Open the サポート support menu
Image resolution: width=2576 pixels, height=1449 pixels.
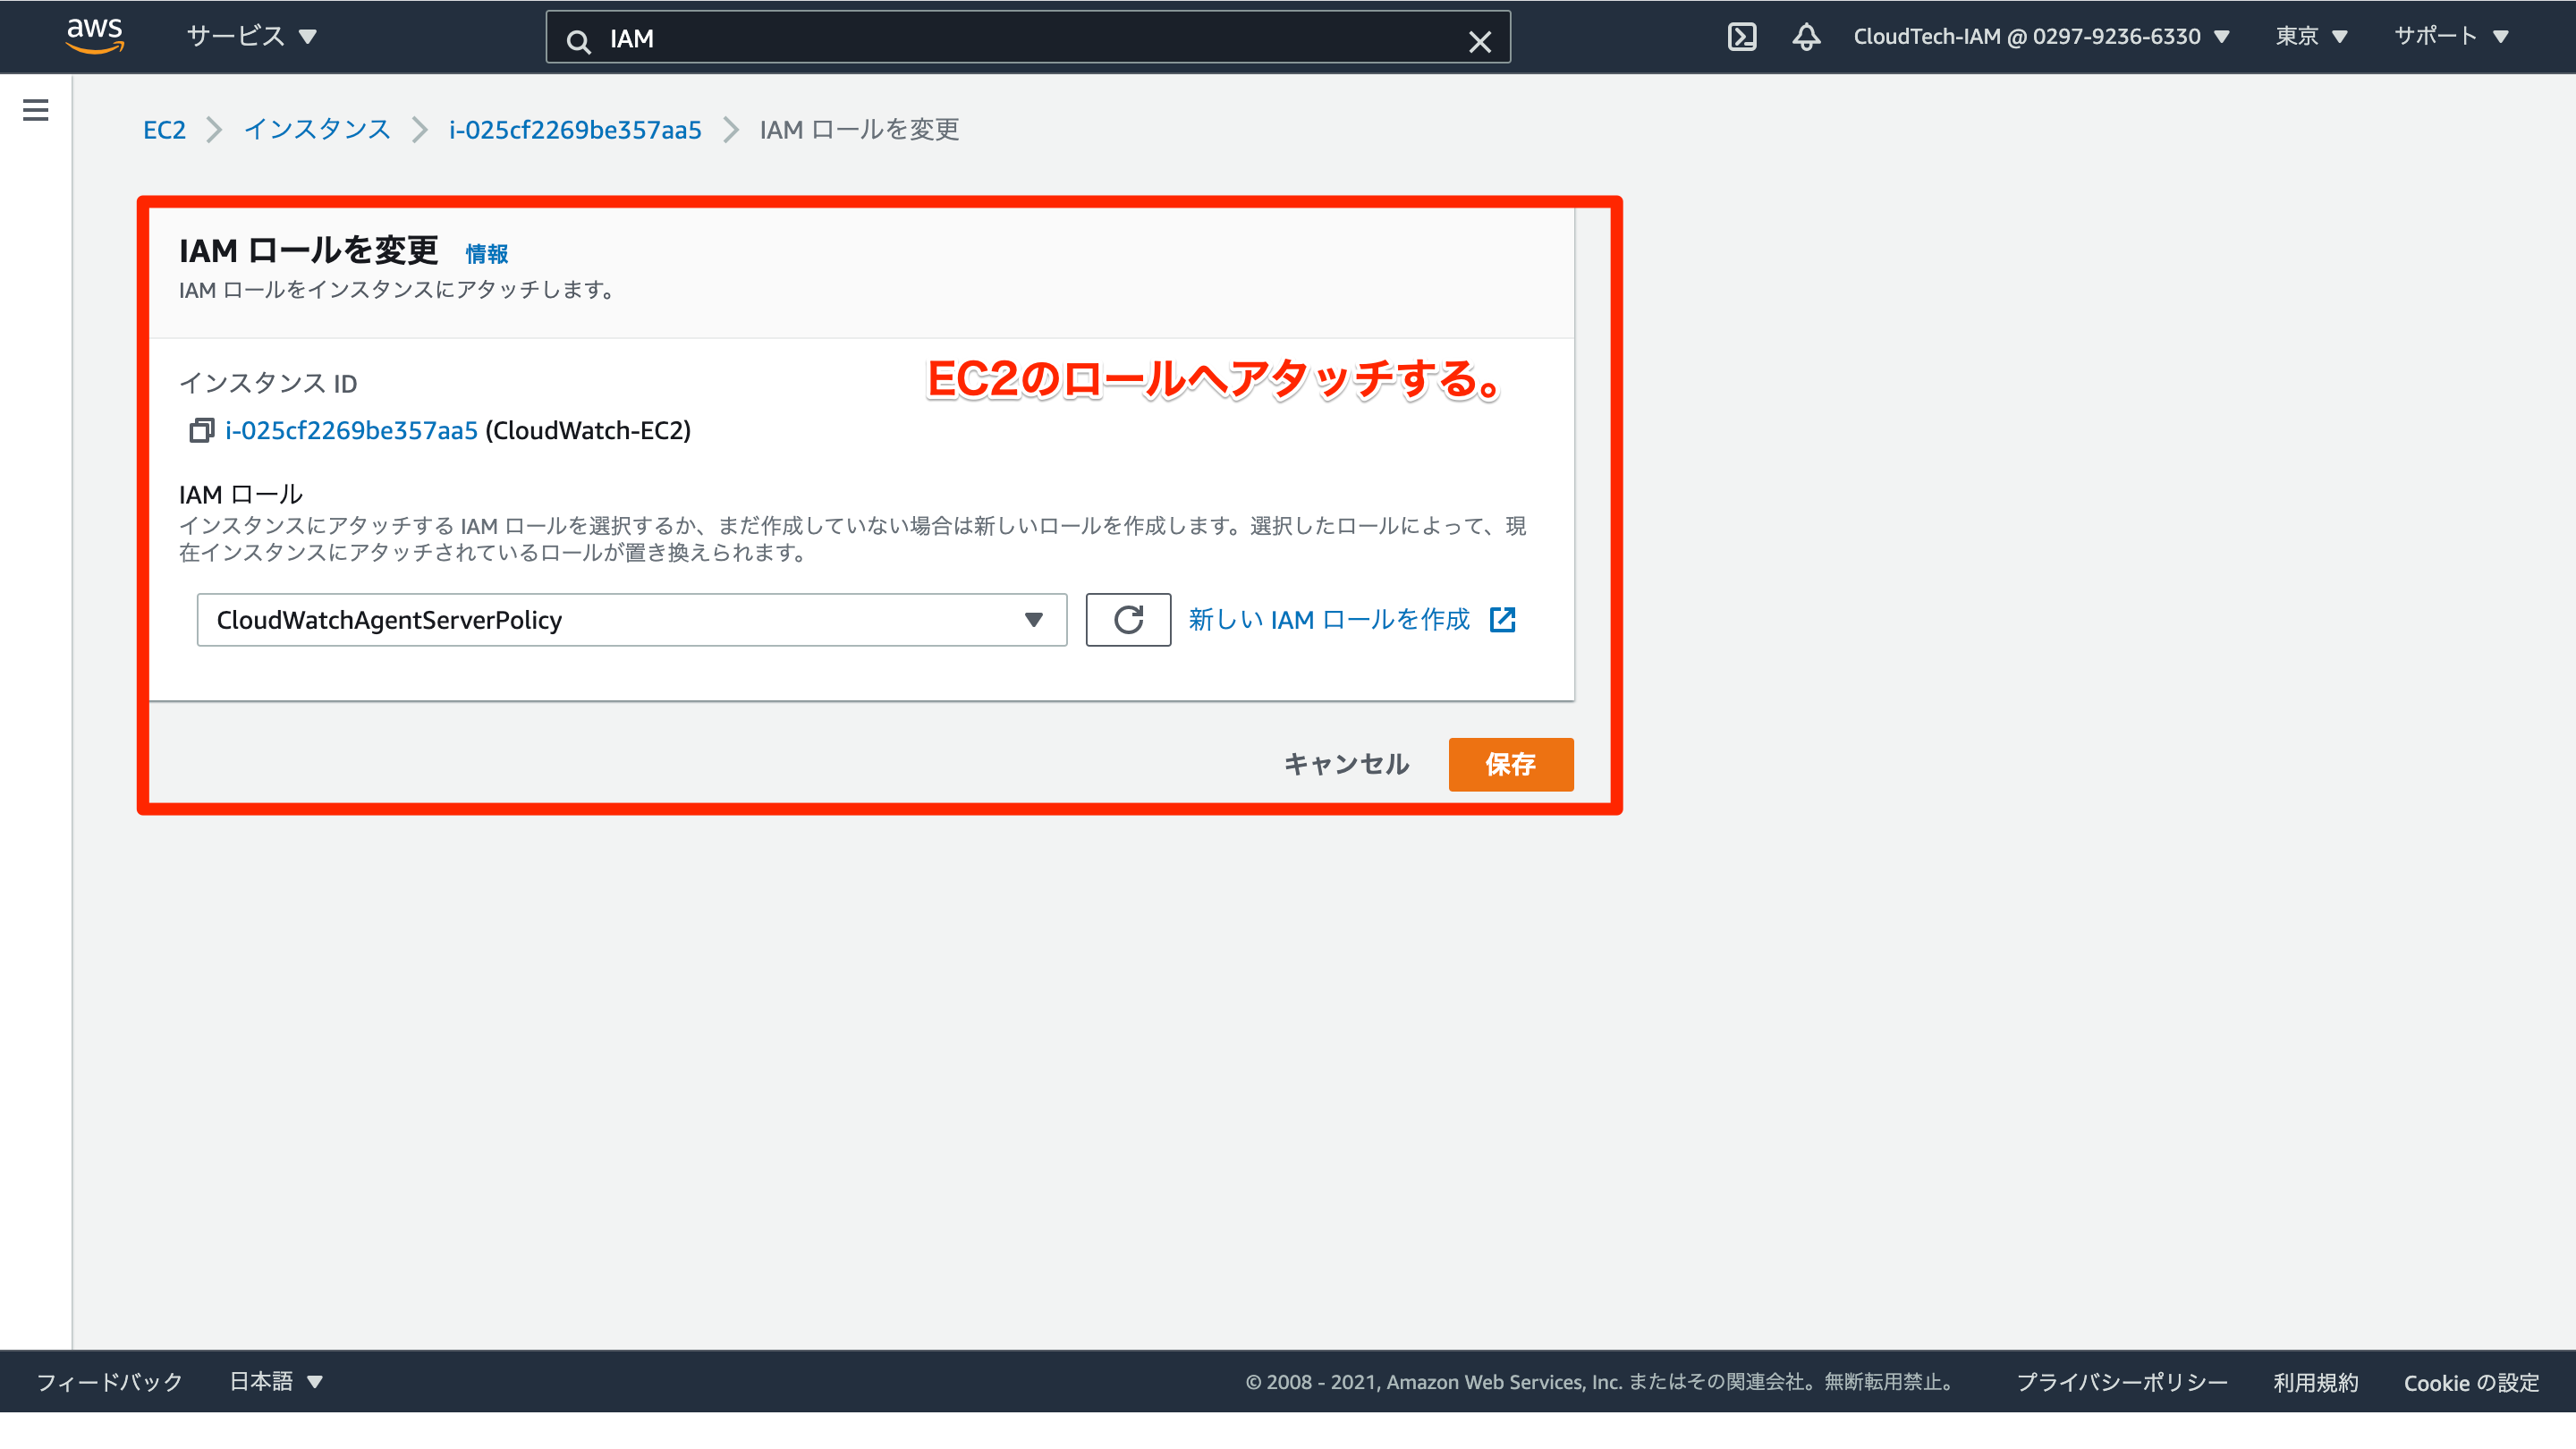pyautogui.click(x=2450, y=37)
